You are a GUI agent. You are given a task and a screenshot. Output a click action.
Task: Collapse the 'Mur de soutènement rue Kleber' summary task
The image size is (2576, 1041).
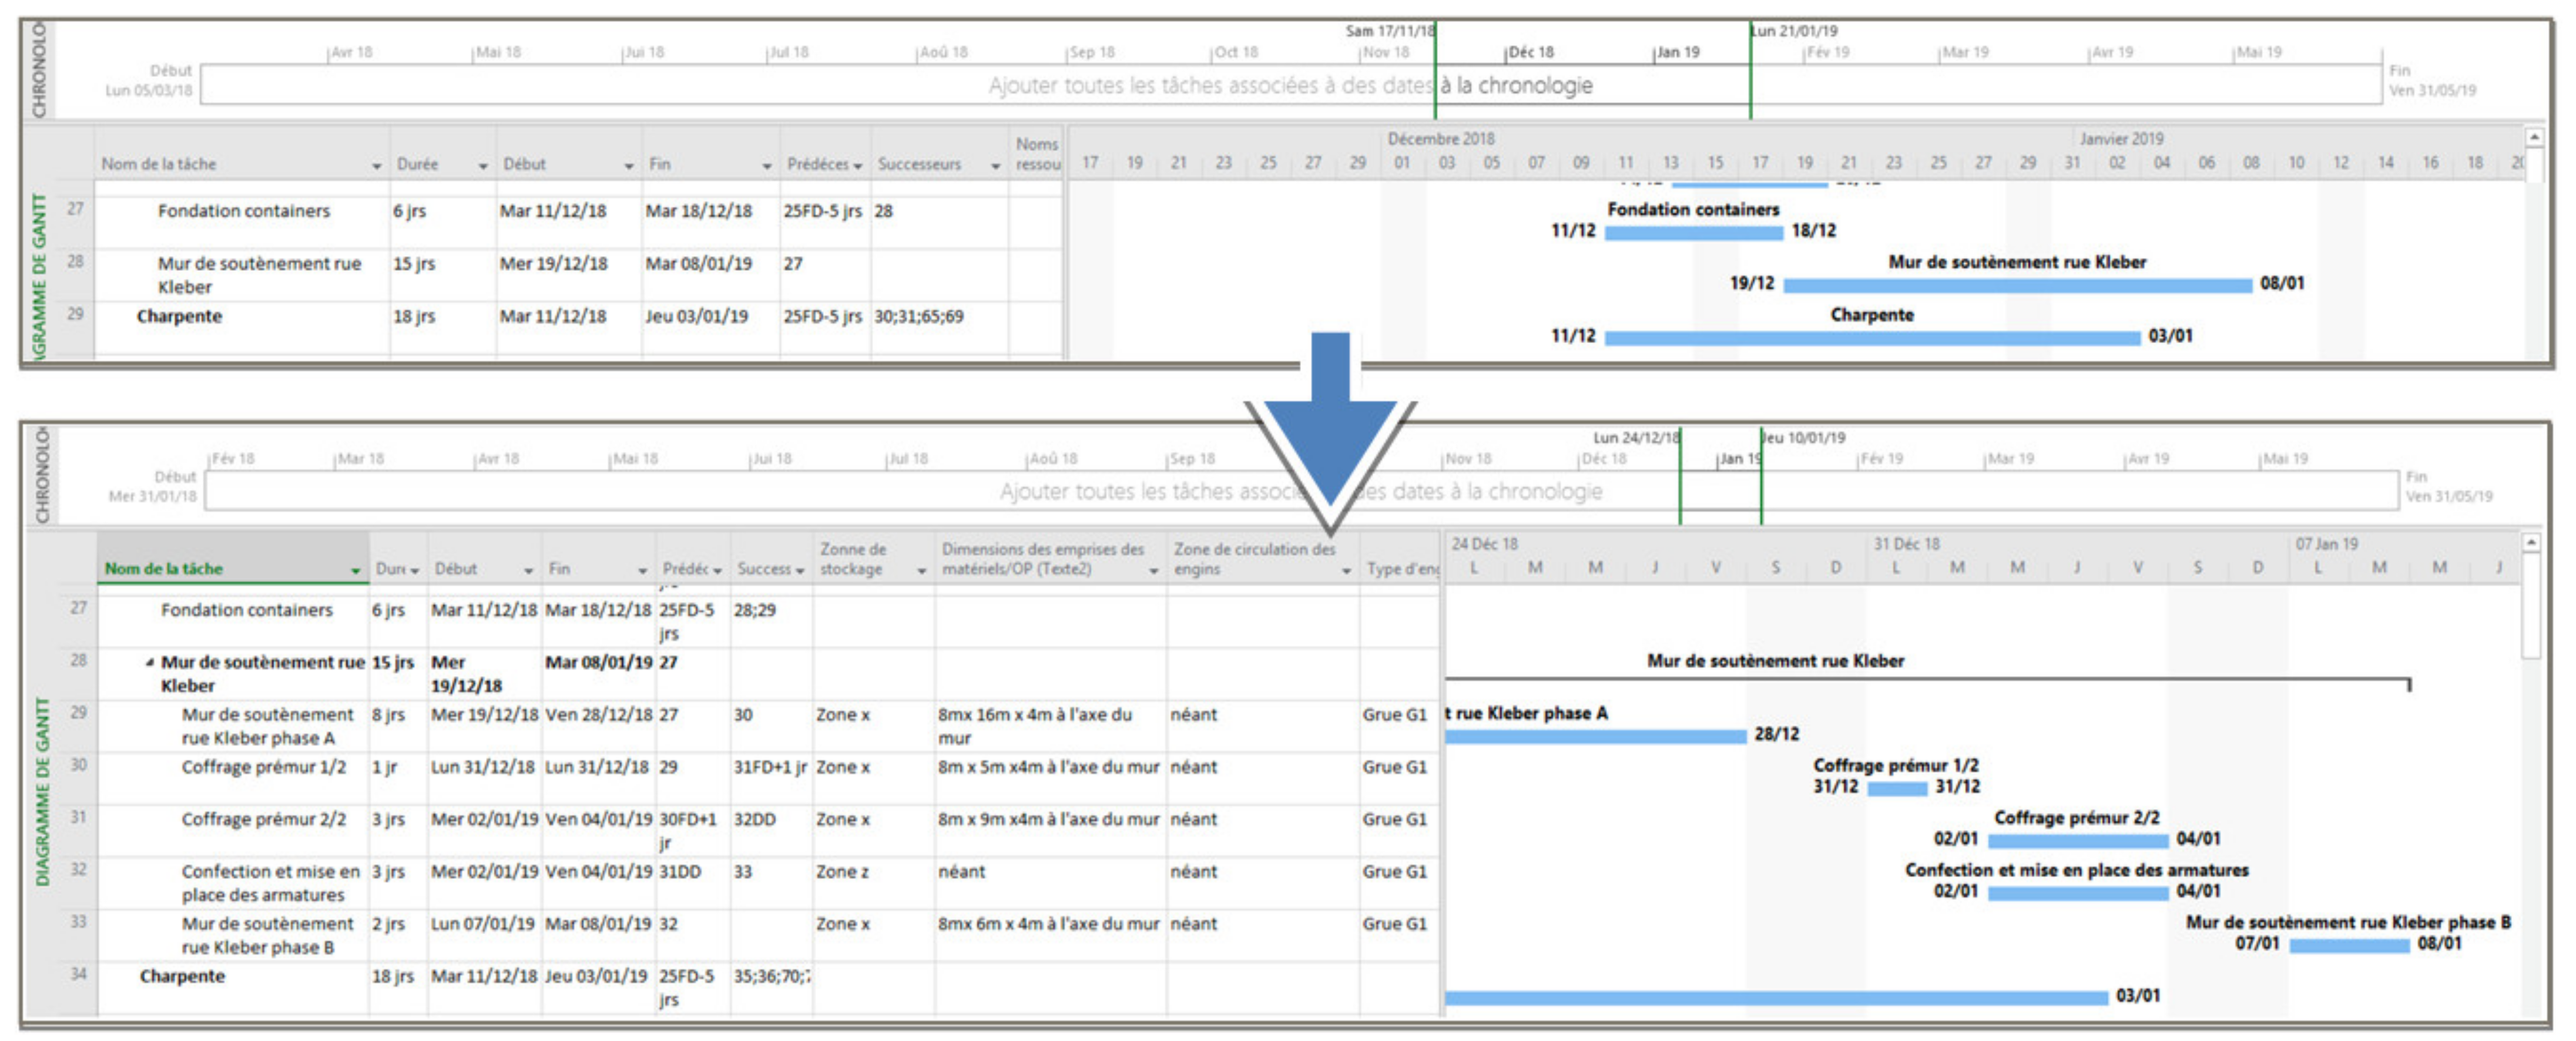[149, 662]
